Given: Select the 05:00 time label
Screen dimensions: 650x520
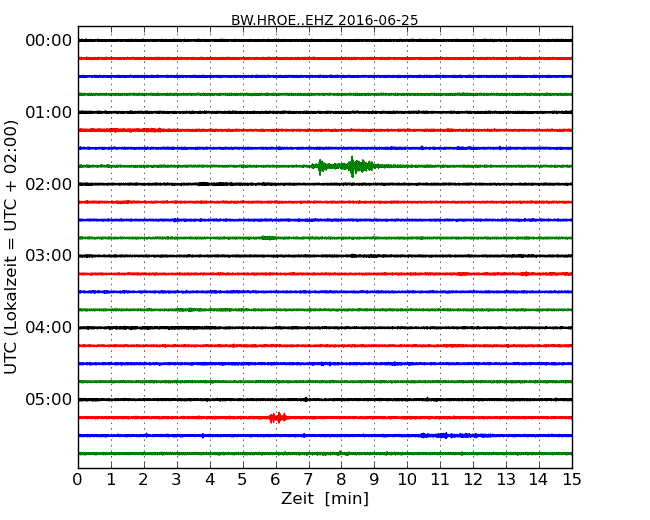Looking at the screenshot, I should 49,399.
